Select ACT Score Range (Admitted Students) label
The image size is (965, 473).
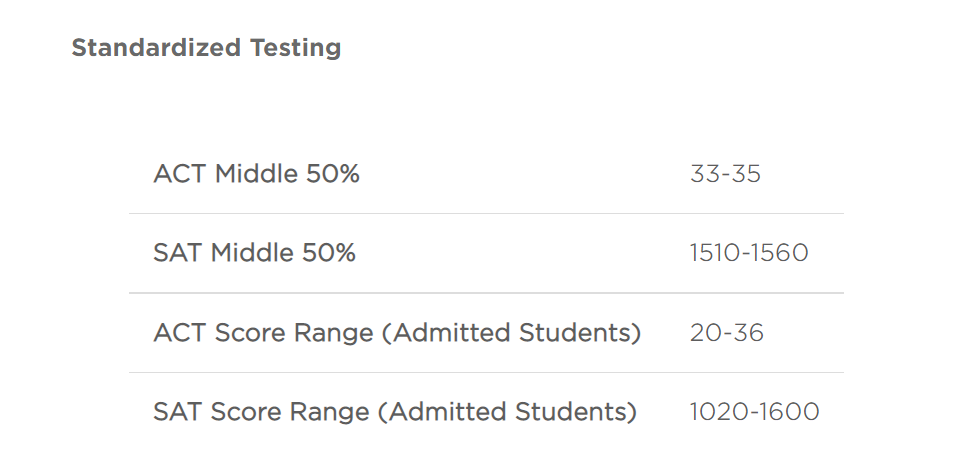pos(397,333)
